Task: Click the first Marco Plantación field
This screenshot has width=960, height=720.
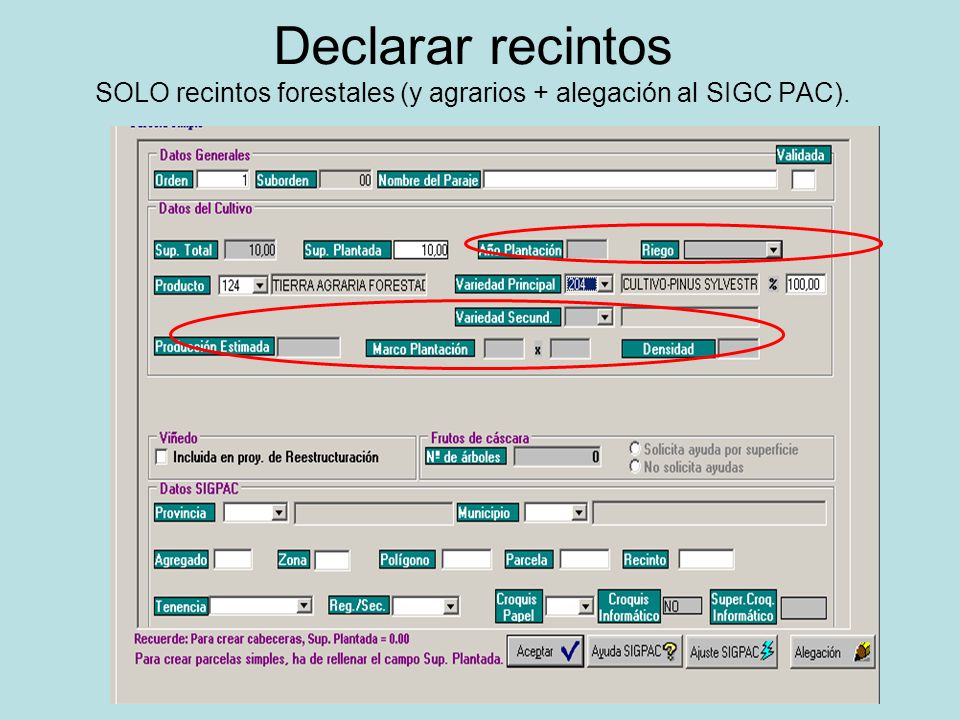Action: (504, 349)
